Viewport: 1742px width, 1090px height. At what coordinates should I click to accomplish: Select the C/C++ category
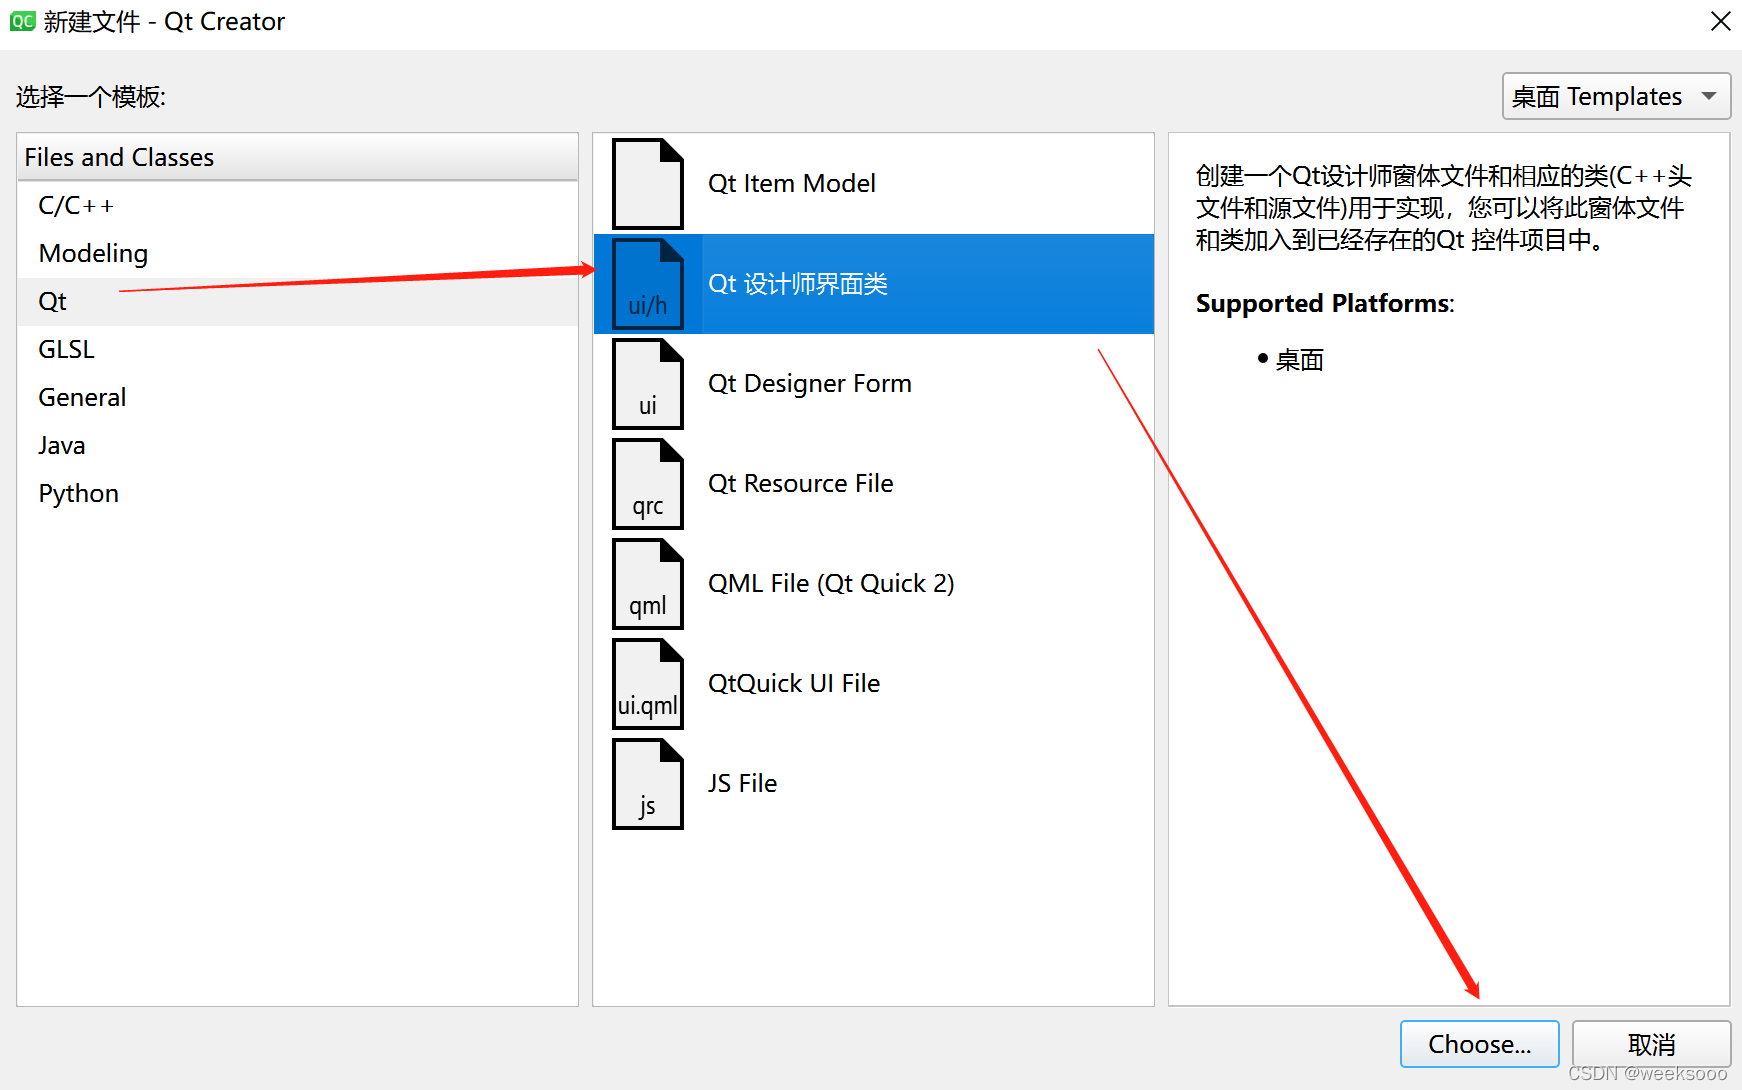click(298, 206)
